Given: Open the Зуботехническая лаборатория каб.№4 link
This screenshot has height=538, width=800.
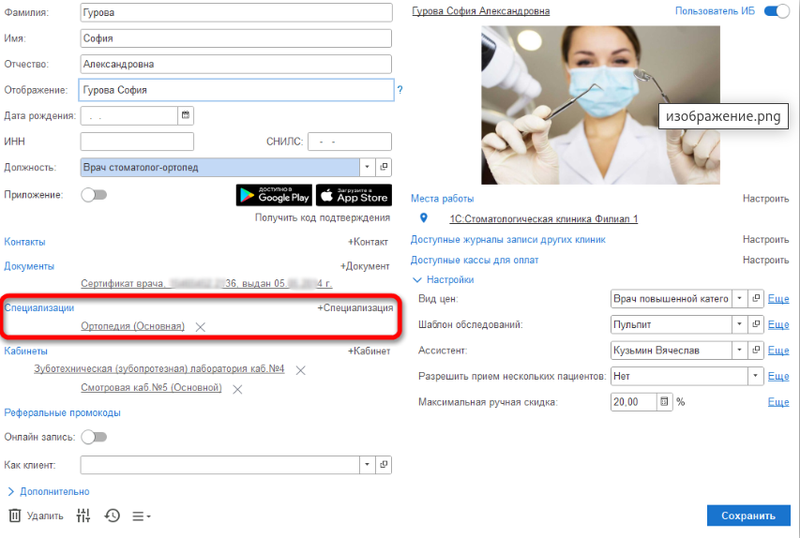Looking at the screenshot, I should (x=159, y=369).
